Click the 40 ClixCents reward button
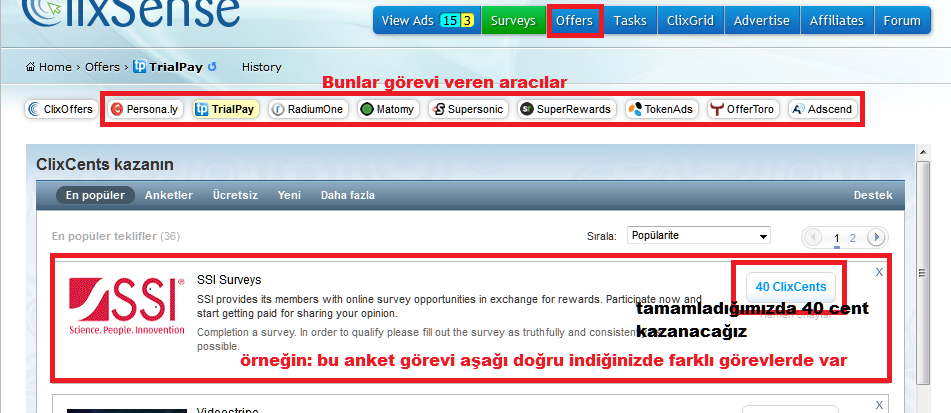This screenshot has width=951, height=413. pyautogui.click(x=791, y=287)
